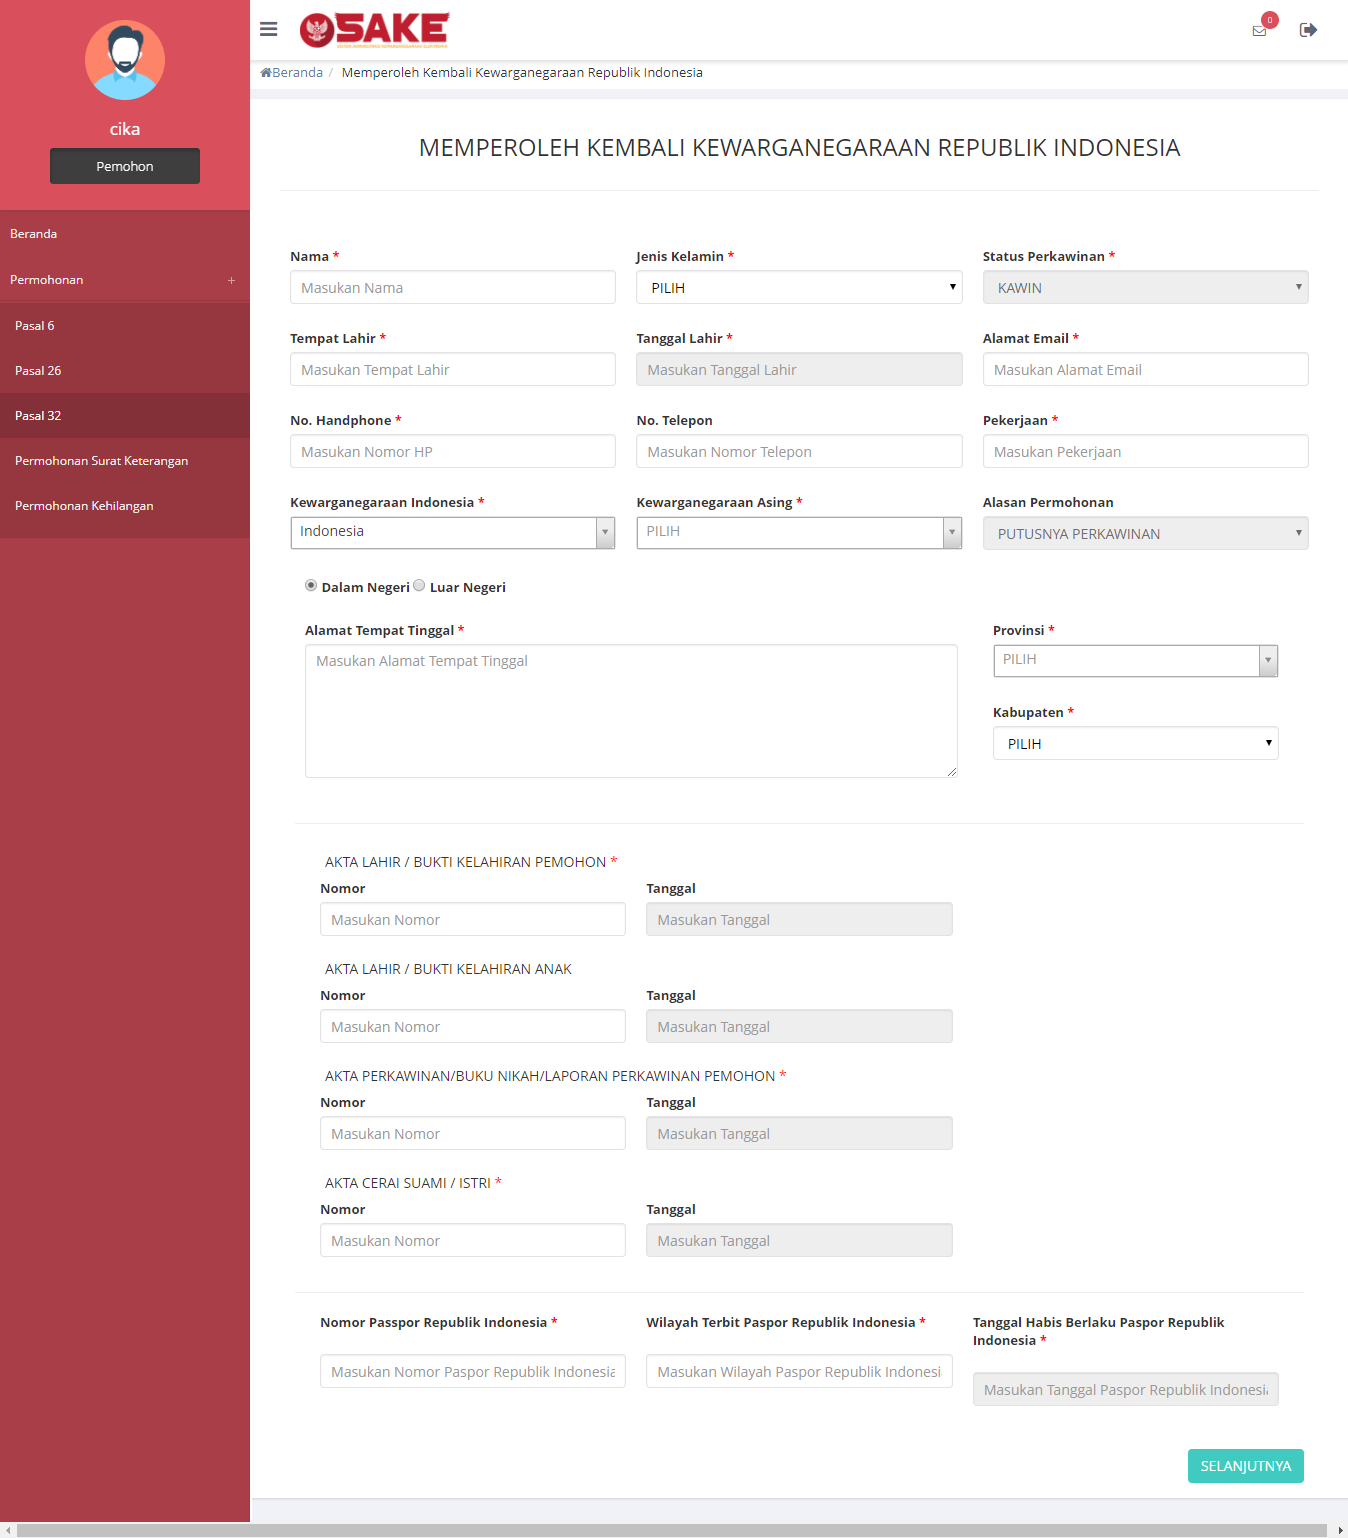Open Beranda in the sidebar
This screenshot has height=1538, width=1348.
(125, 233)
